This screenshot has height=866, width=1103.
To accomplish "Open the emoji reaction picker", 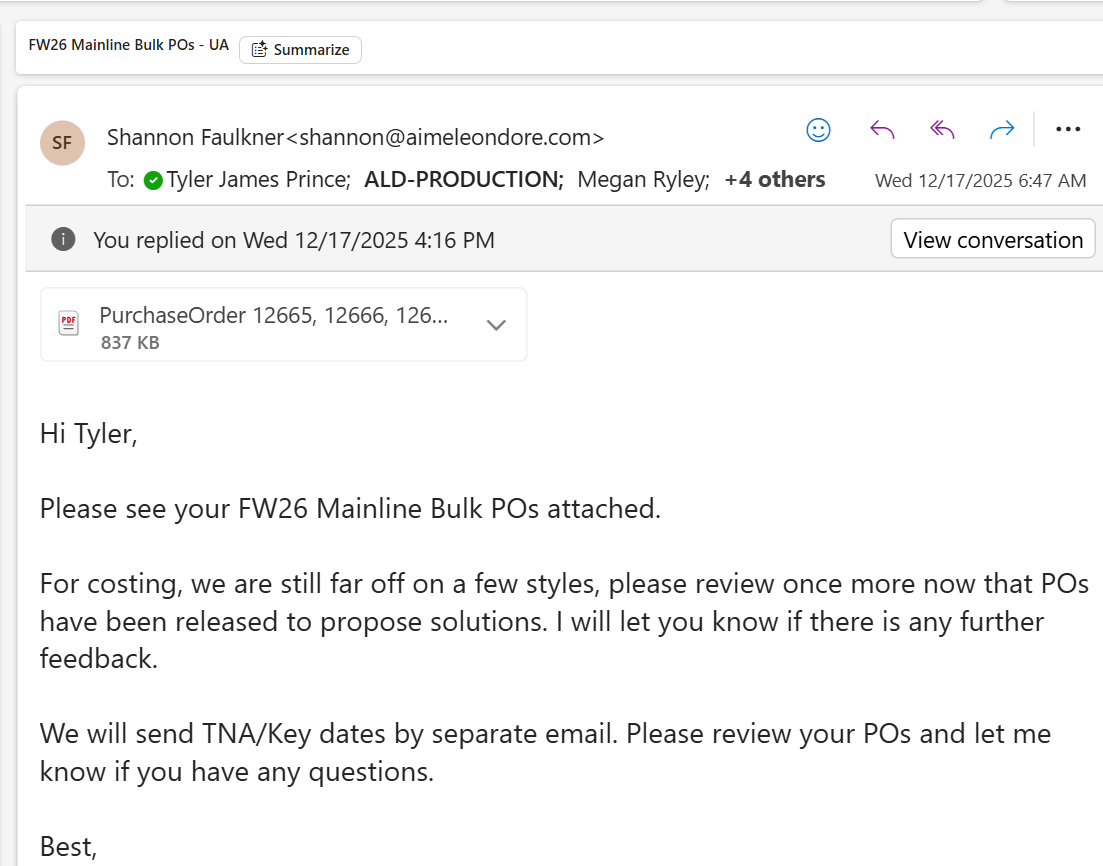I will click(818, 130).
